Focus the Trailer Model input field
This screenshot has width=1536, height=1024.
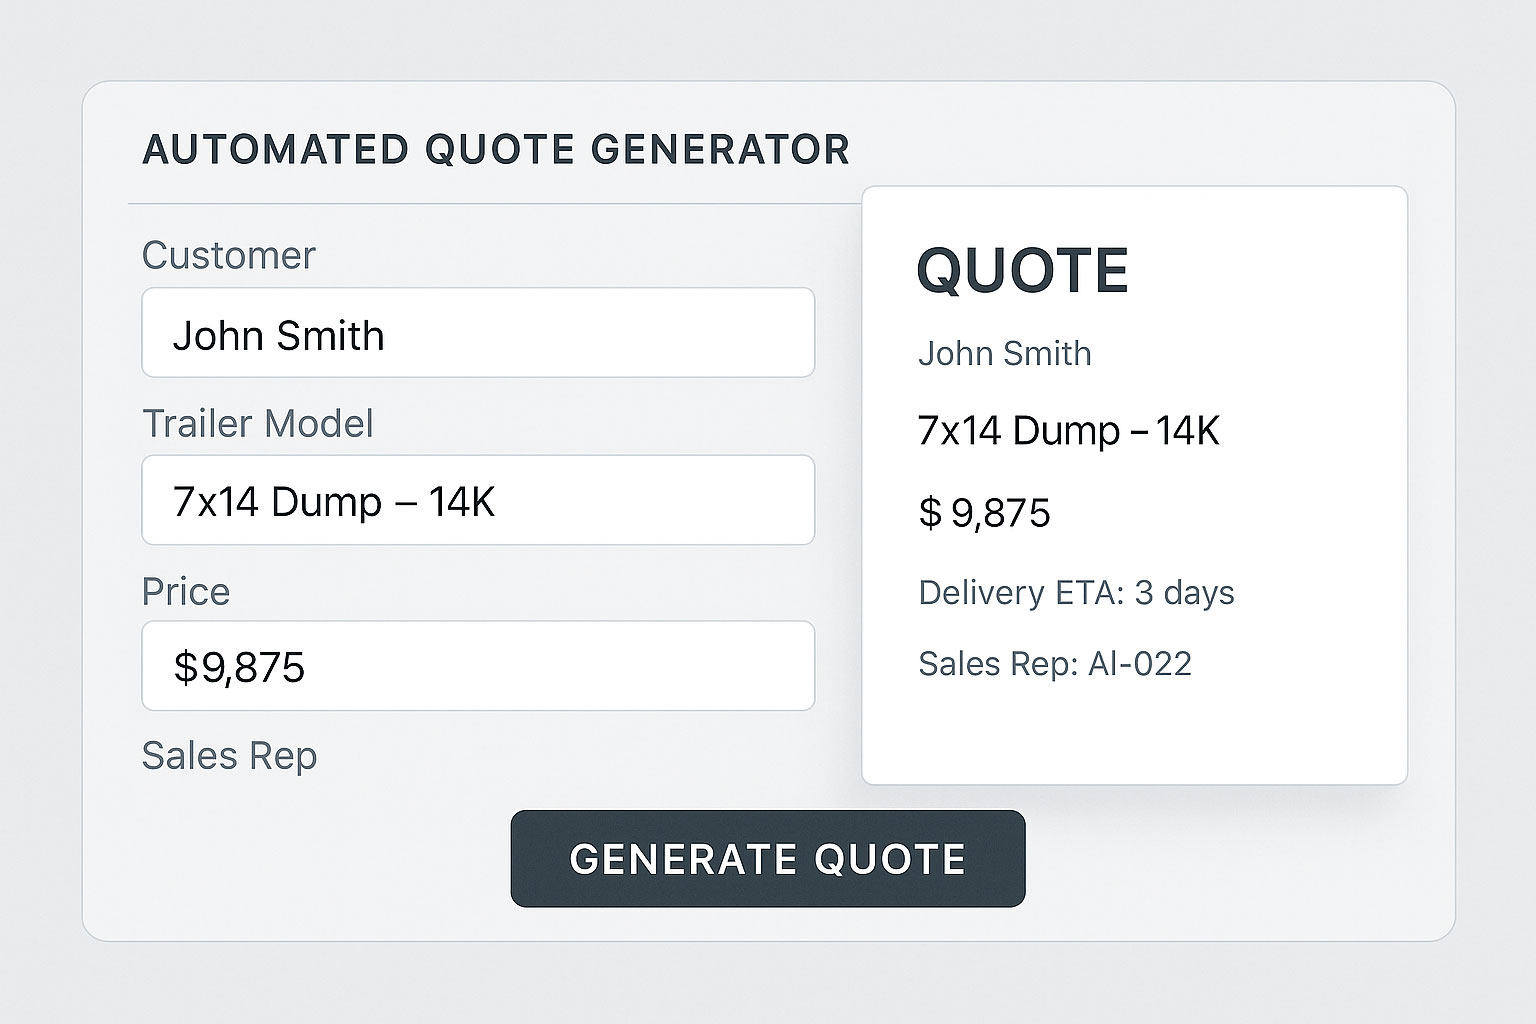[478, 500]
